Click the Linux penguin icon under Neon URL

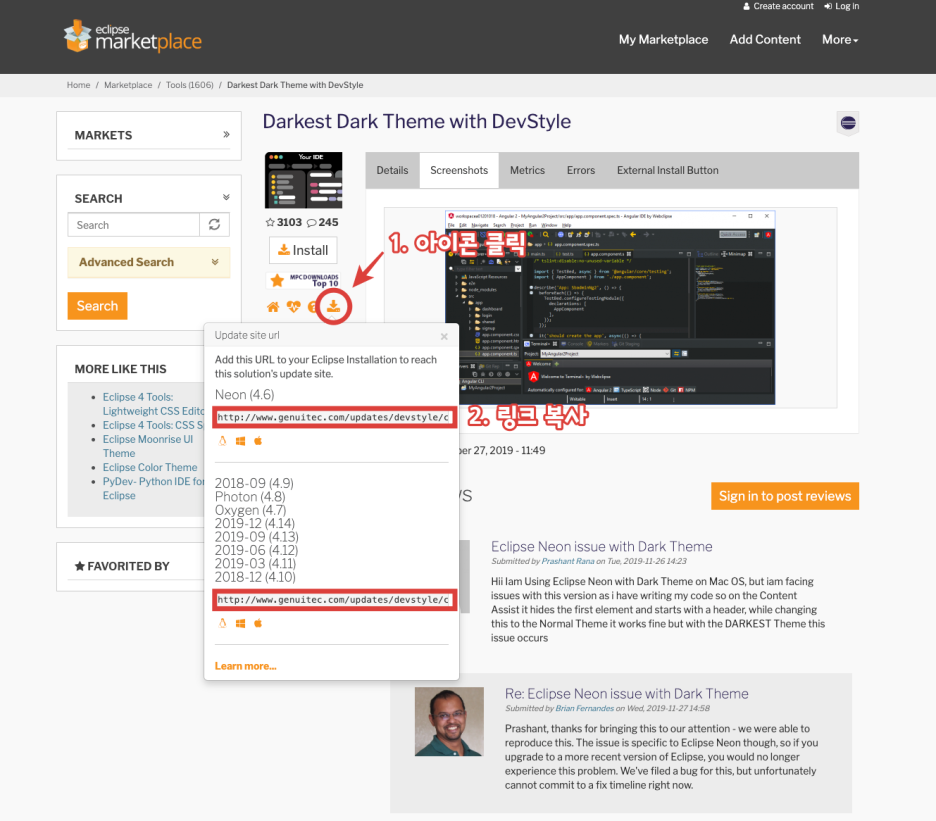pos(222,440)
